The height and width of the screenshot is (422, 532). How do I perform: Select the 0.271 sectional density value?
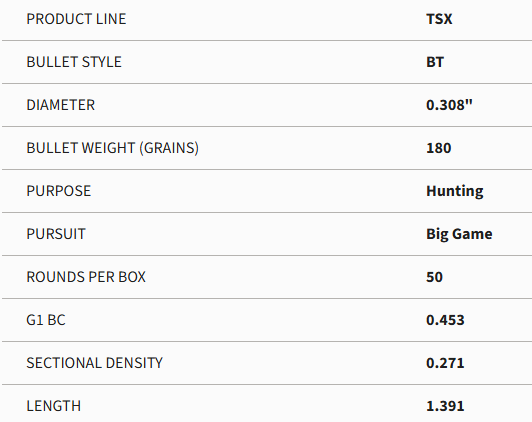[445, 363]
